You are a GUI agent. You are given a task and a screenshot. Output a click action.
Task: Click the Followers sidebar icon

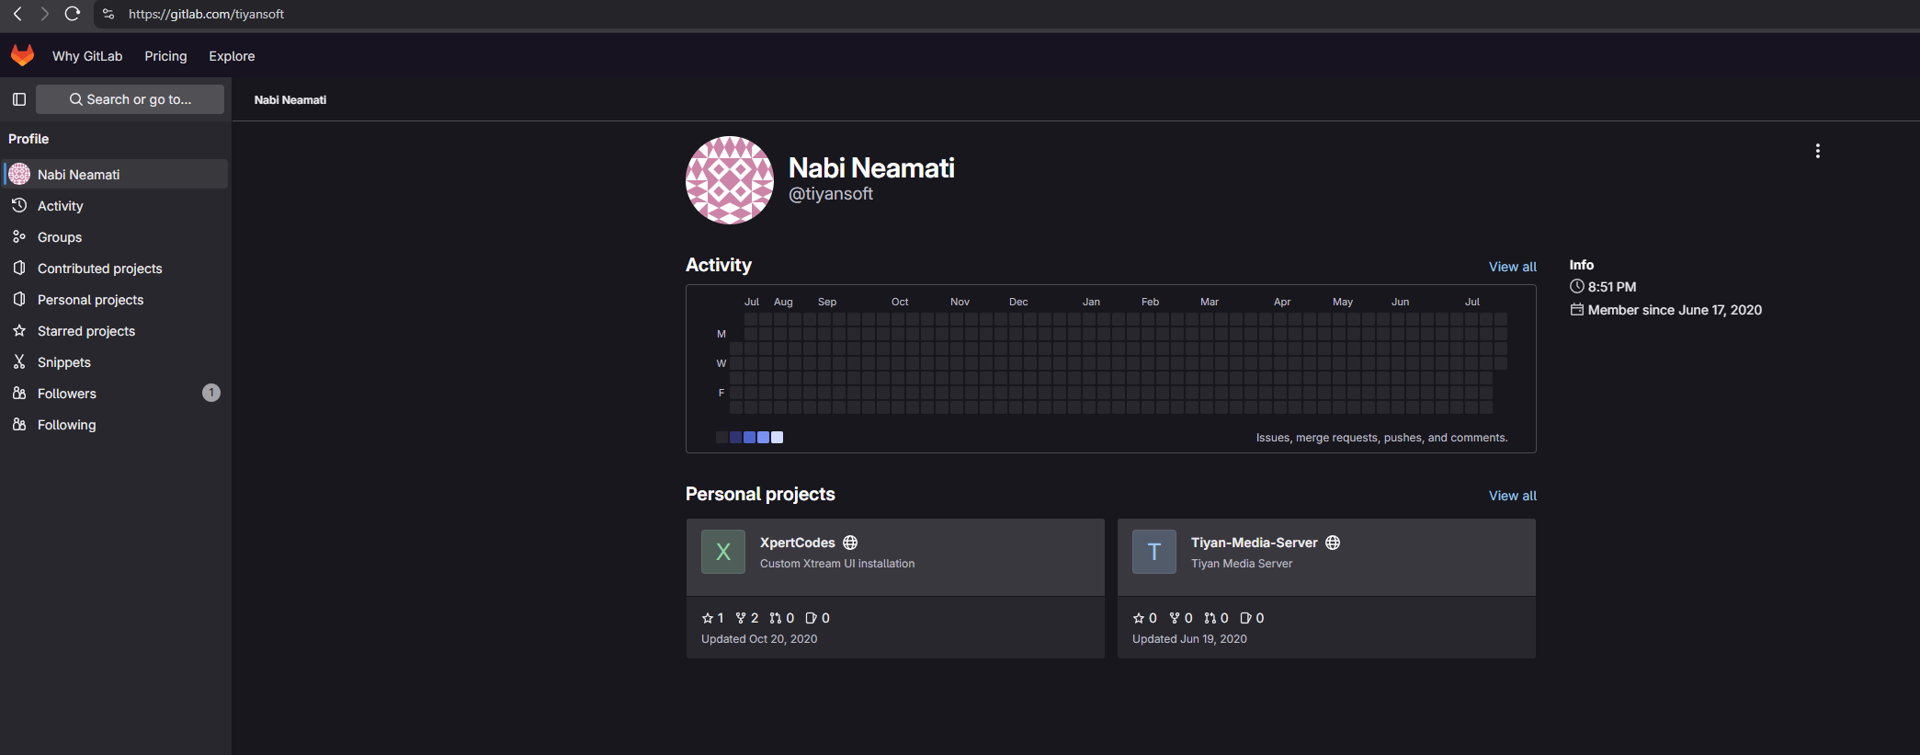coord(19,393)
